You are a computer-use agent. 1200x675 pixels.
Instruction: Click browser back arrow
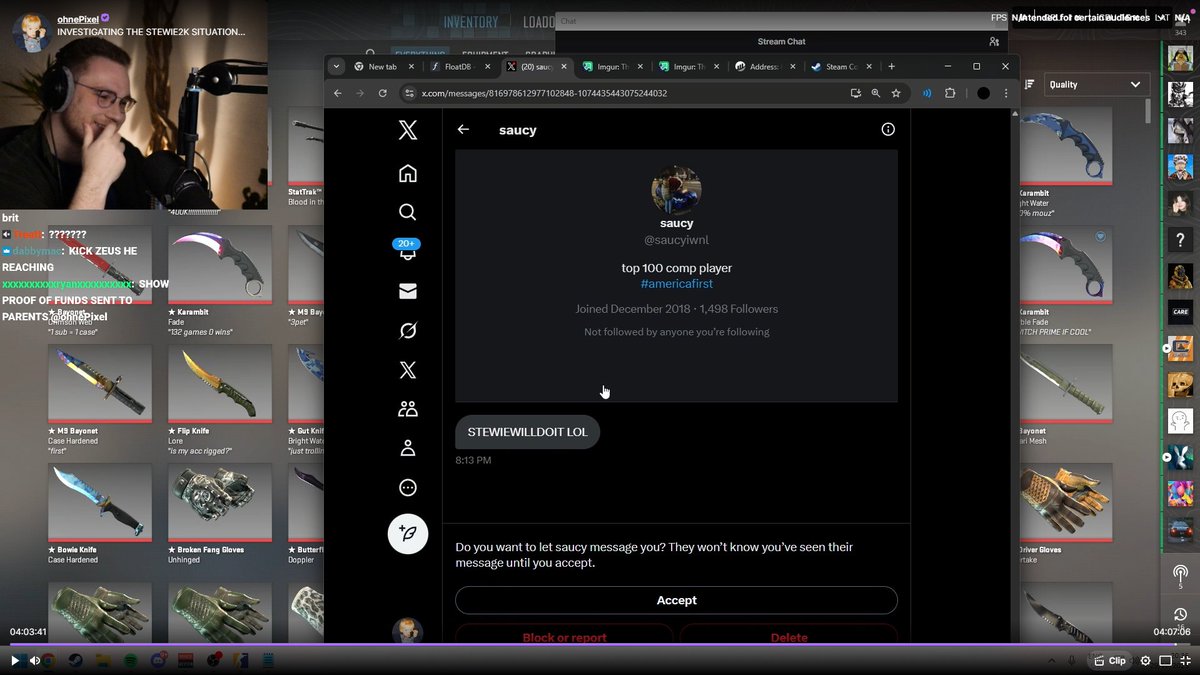(337, 93)
